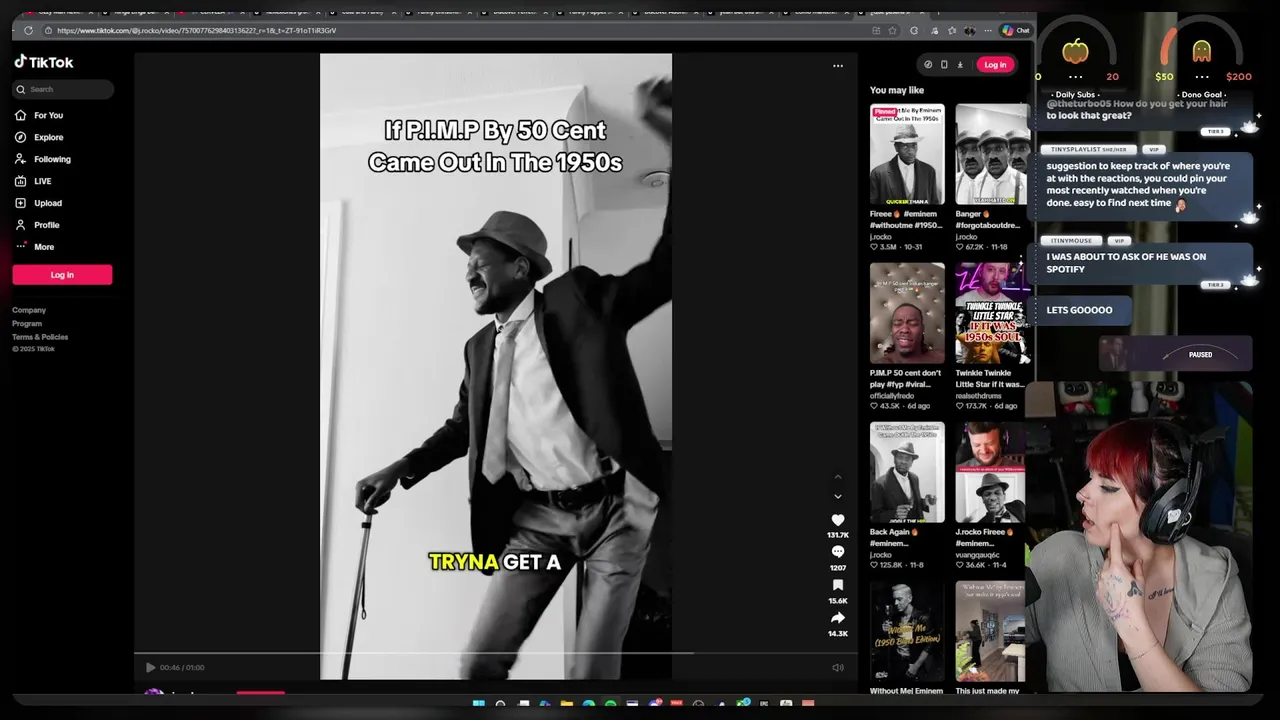Click officiallyfredo author name
Image resolution: width=1280 pixels, height=720 pixels.
pos(895,395)
